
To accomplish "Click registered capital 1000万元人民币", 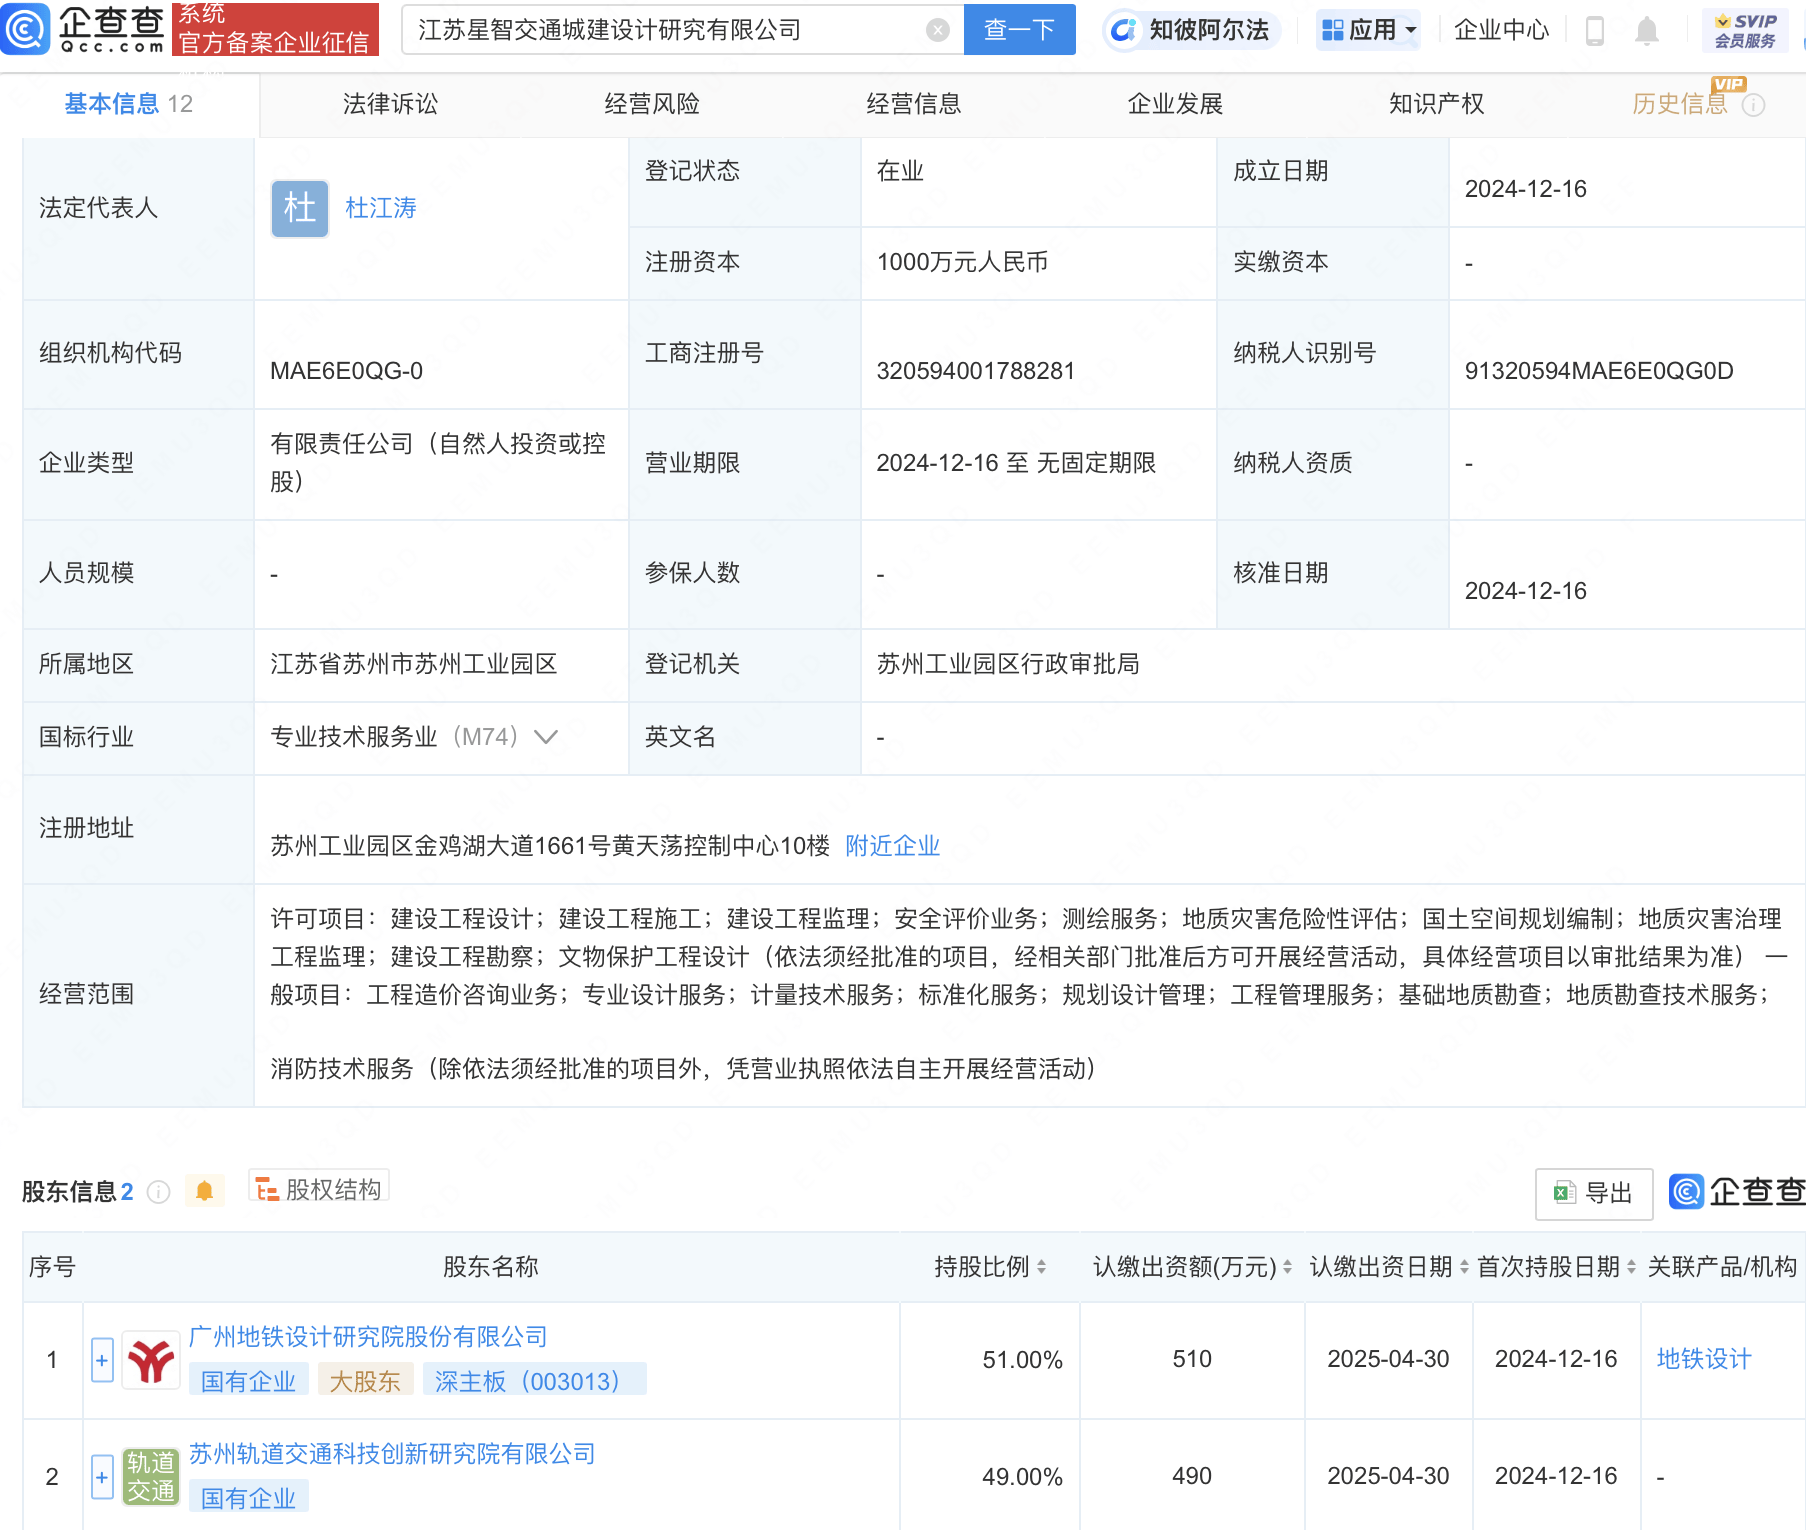I will 963,262.
